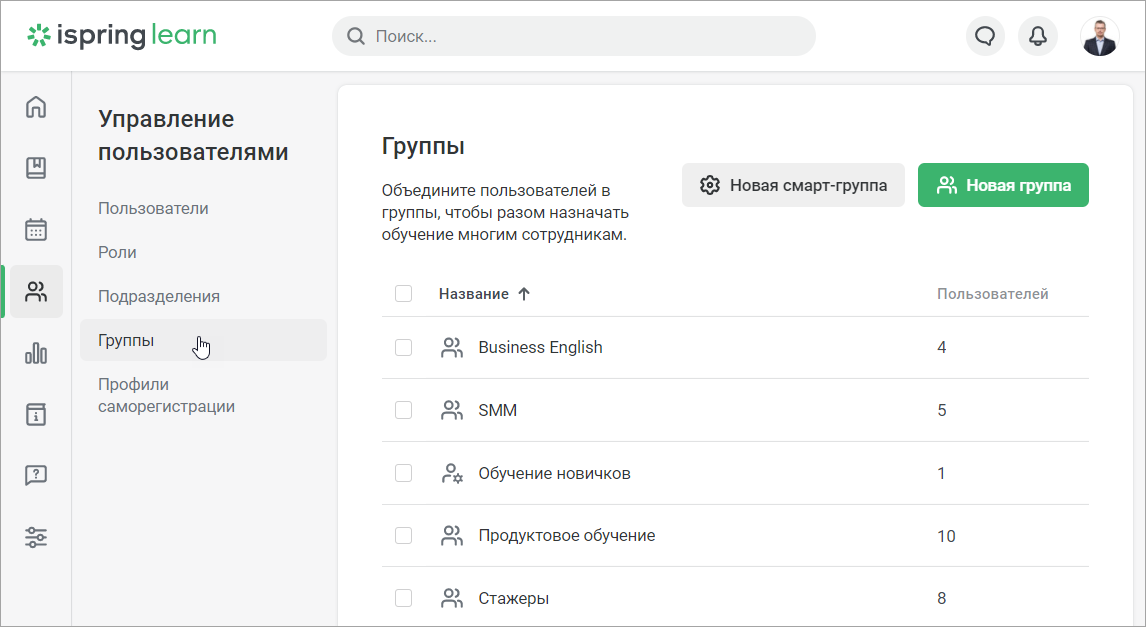Click the SMM group icon
The image size is (1146, 627).
452,411
